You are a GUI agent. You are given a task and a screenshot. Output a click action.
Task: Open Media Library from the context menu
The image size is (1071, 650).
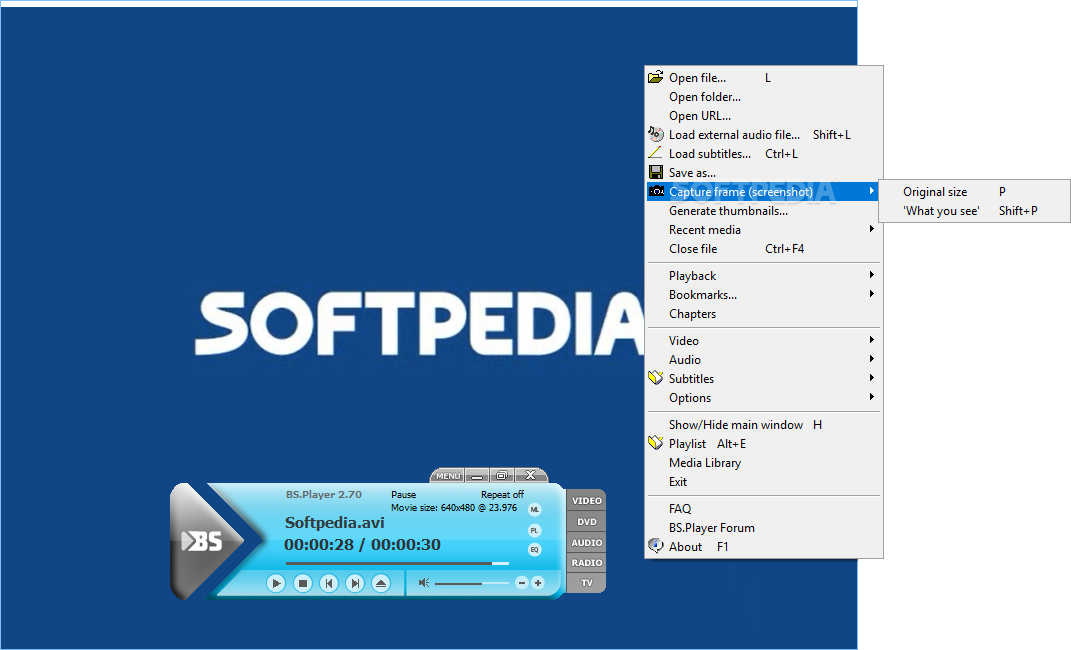pyautogui.click(x=764, y=463)
